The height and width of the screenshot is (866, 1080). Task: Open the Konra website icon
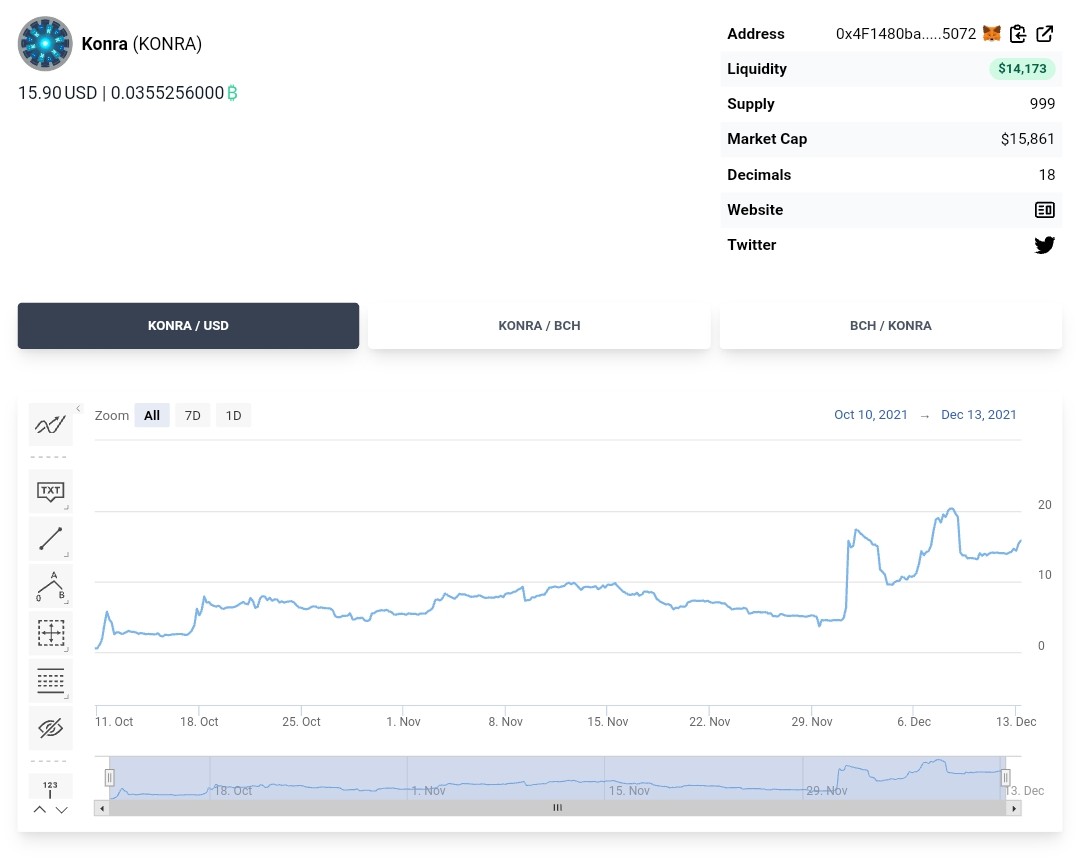pos(1044,210)
